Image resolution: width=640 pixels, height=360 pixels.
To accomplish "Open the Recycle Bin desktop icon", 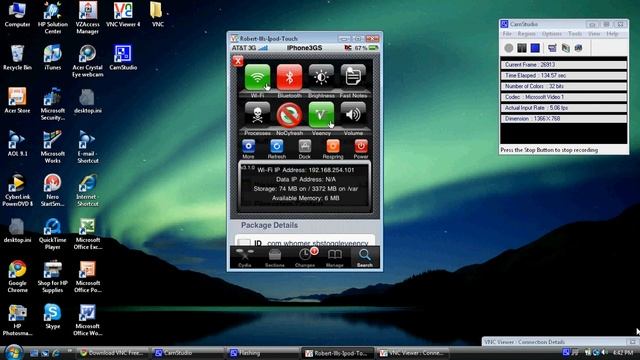I will (x=17, y=58).
